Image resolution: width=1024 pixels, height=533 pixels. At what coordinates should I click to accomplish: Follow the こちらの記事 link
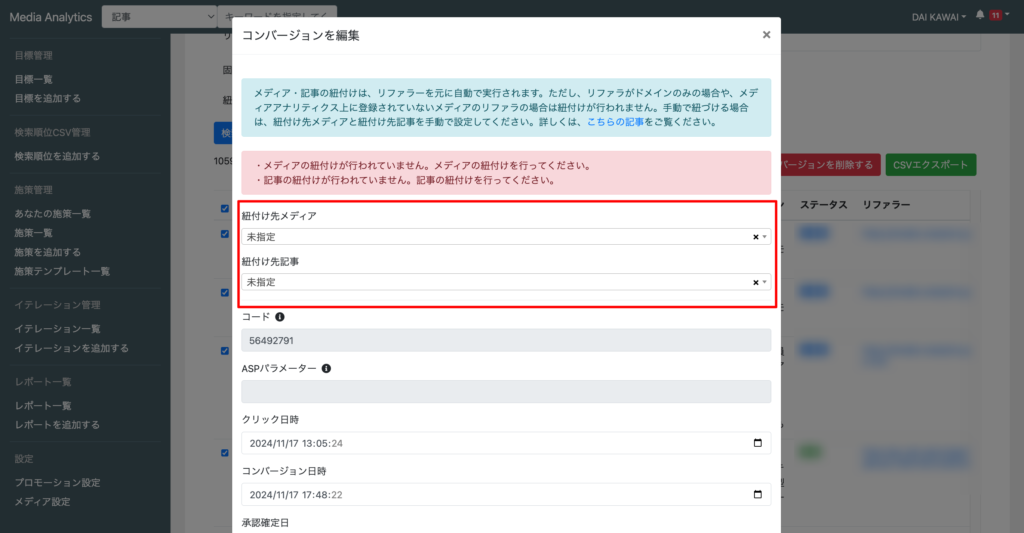pyautogui.click(x=615, y=122)
